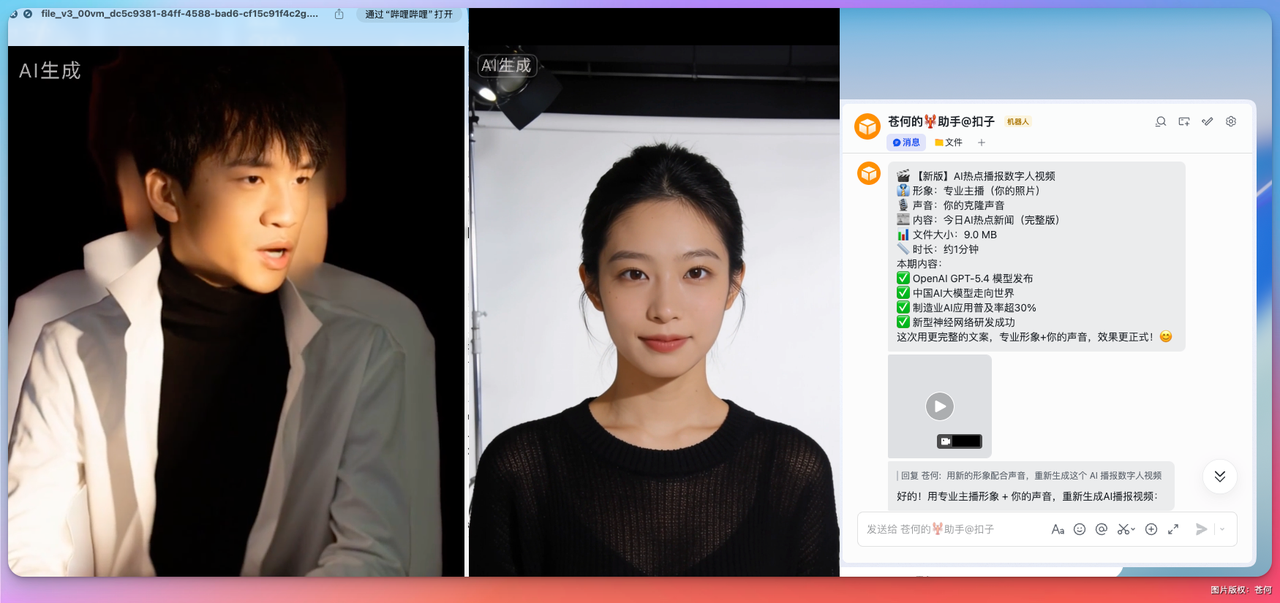Click the 通过"哔哩哔哩"打开 button
Viewport: 1280px width, 603px height.
pyautogui.click(x=409, y=14)
